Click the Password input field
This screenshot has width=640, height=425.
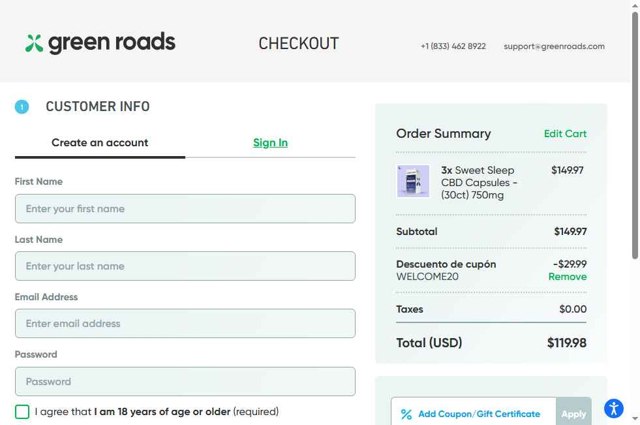[185, 381]
